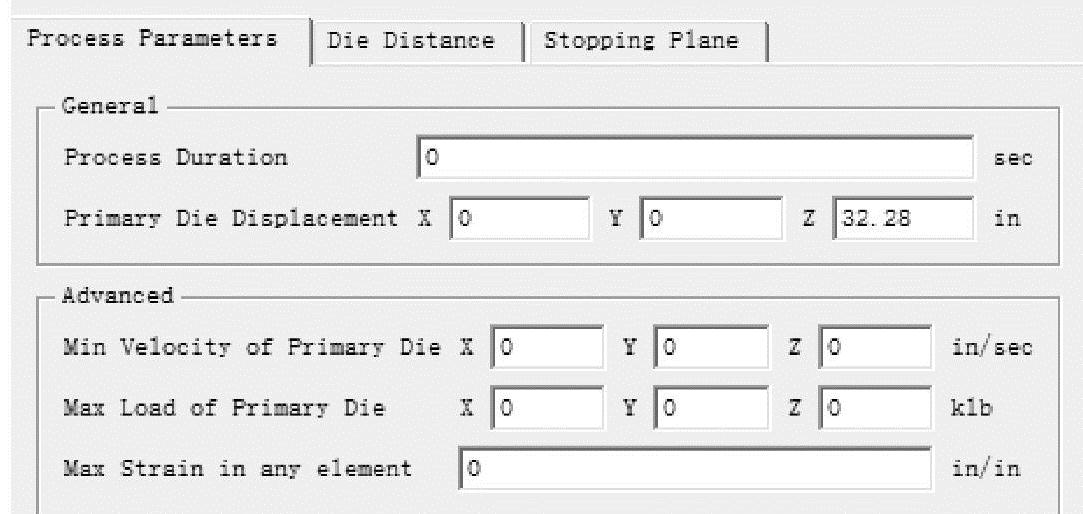1083x514 pixels.
Task: Click Max Strain in any element field
Action: [696, 467]
